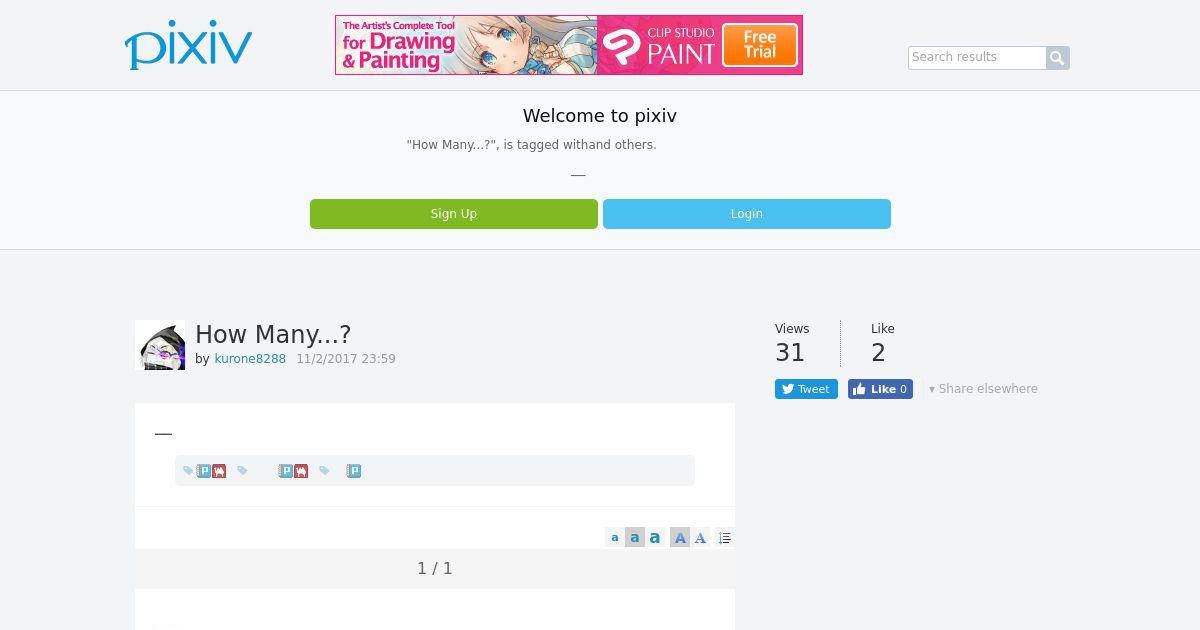Select medium font size option
Screen dimensions: 1200x630
click(635, 538)
